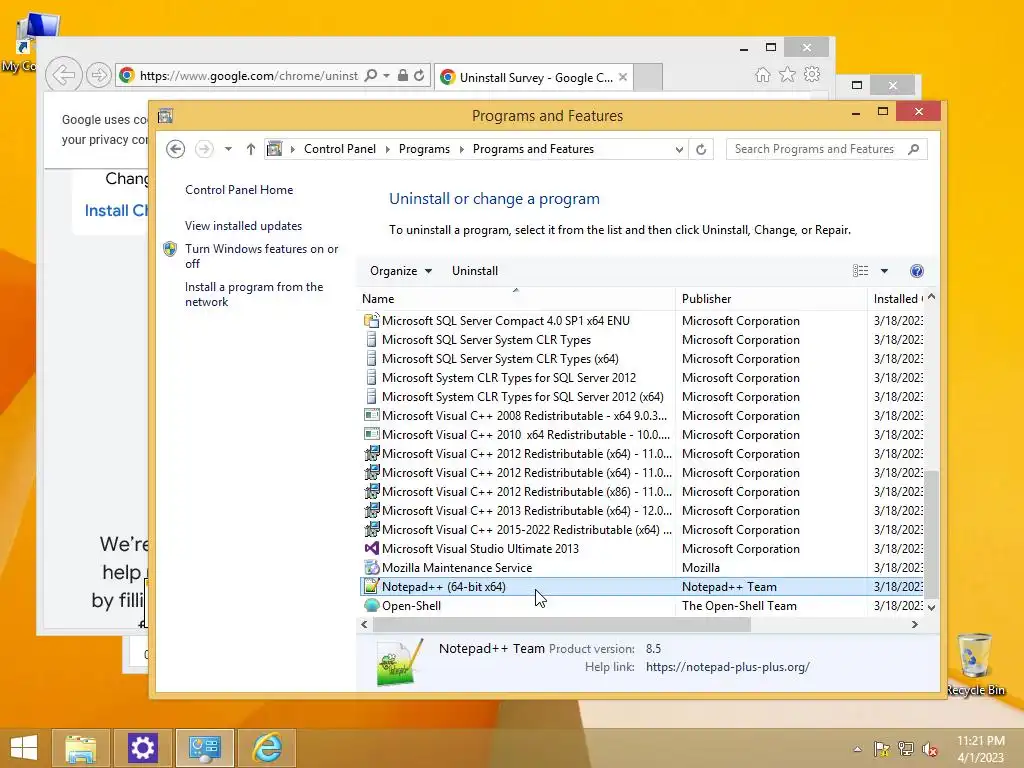Click back arrow in Programs and Features
The width and height of the screenshot is (1024, 768).
[x=175, y=150]
